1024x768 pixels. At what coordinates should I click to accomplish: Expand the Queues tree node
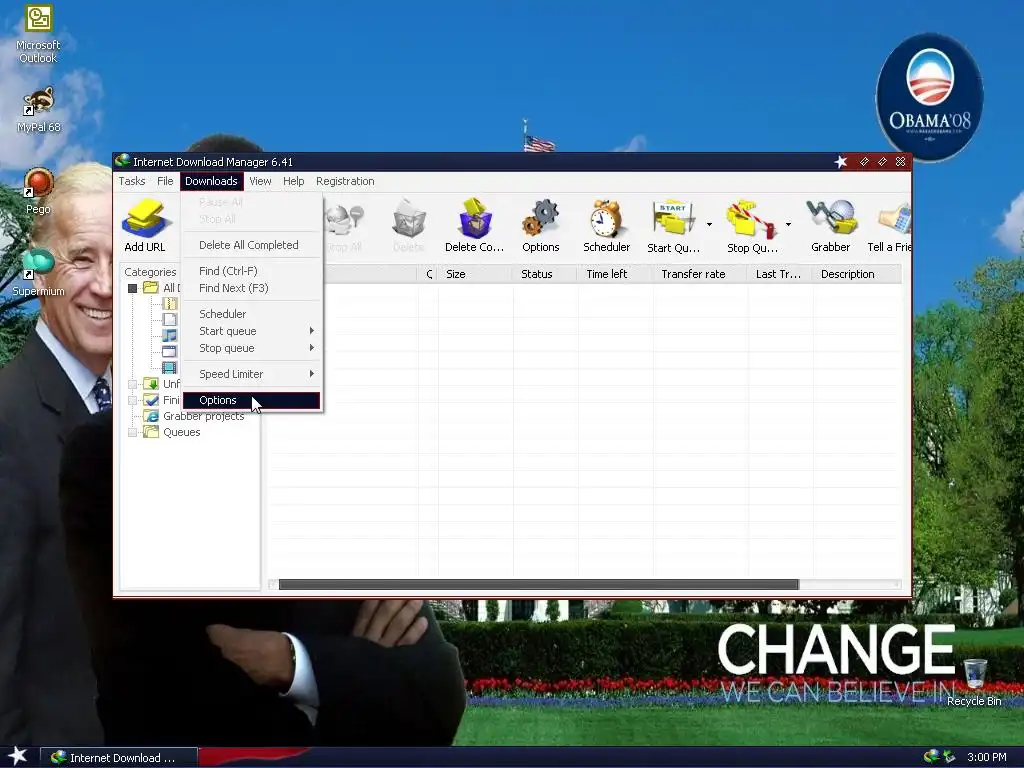coord(133,432)
